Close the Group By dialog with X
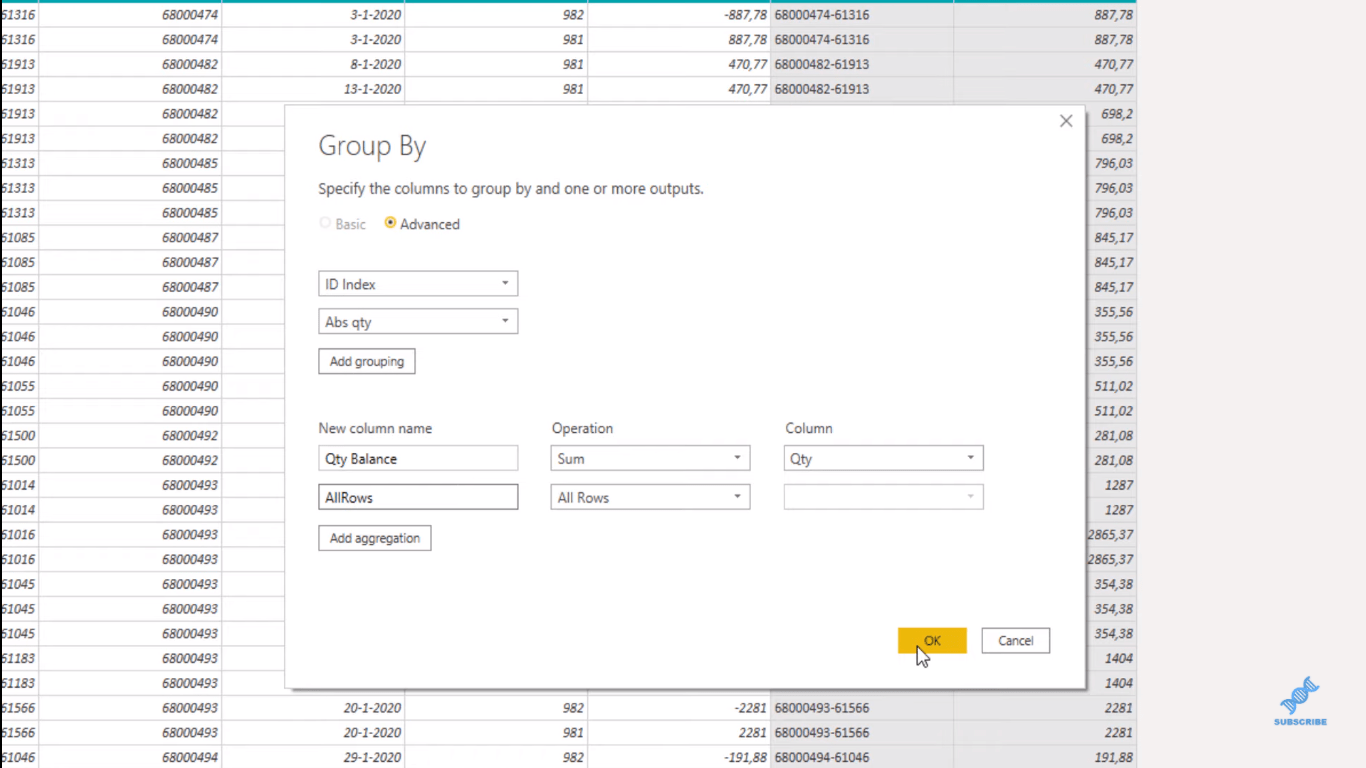1366x768 pixels. [1066, 121]
